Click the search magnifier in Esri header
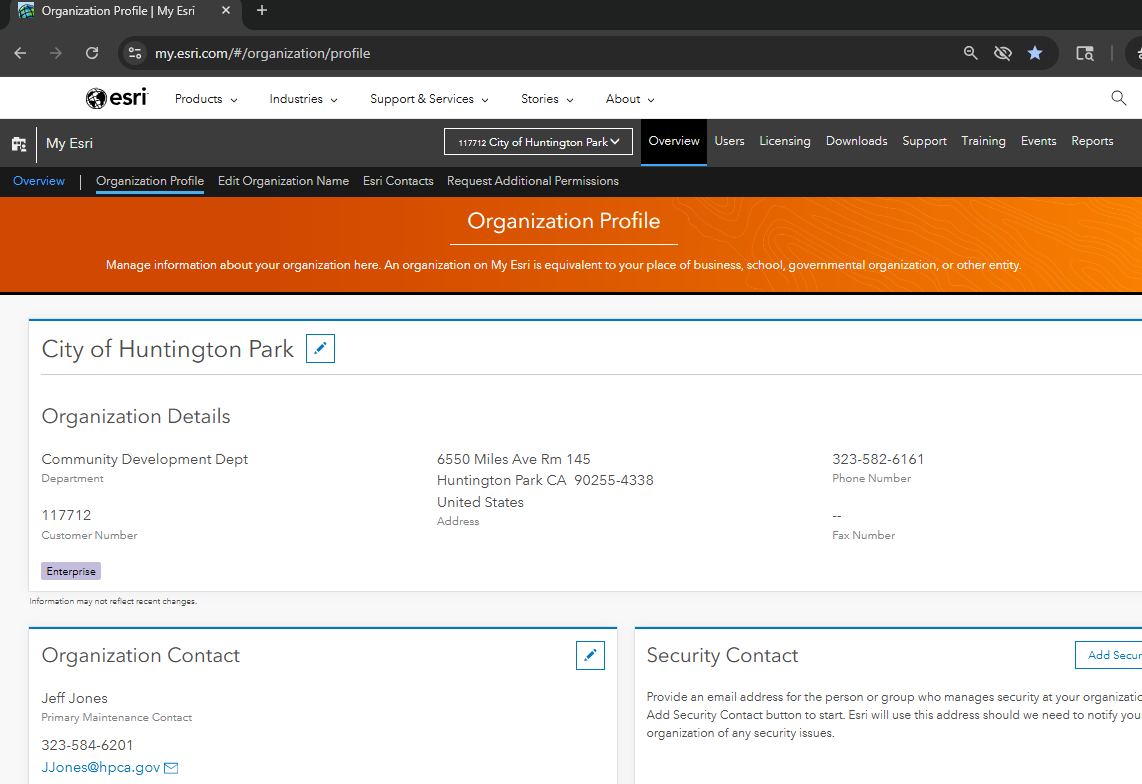The width and height of the screenshot is (1142, 784). pyautogui.click(x=1119, y=98)
